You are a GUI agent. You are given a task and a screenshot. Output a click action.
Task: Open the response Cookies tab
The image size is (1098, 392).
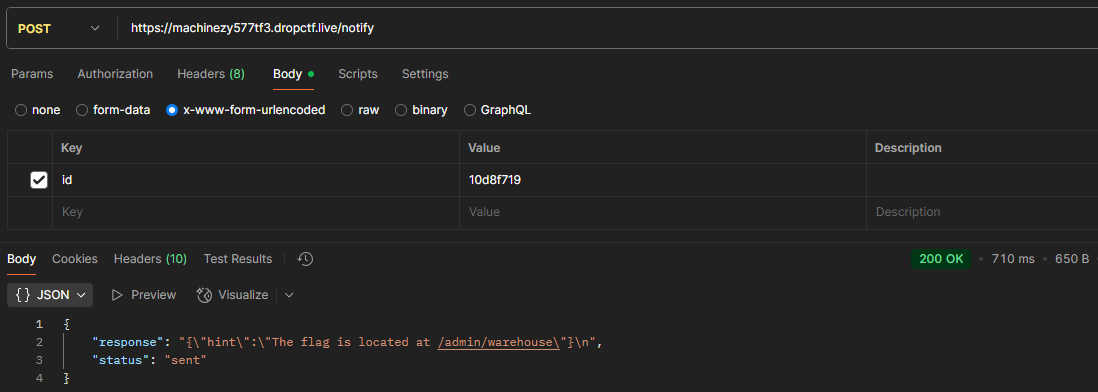(x=75, y=259)
